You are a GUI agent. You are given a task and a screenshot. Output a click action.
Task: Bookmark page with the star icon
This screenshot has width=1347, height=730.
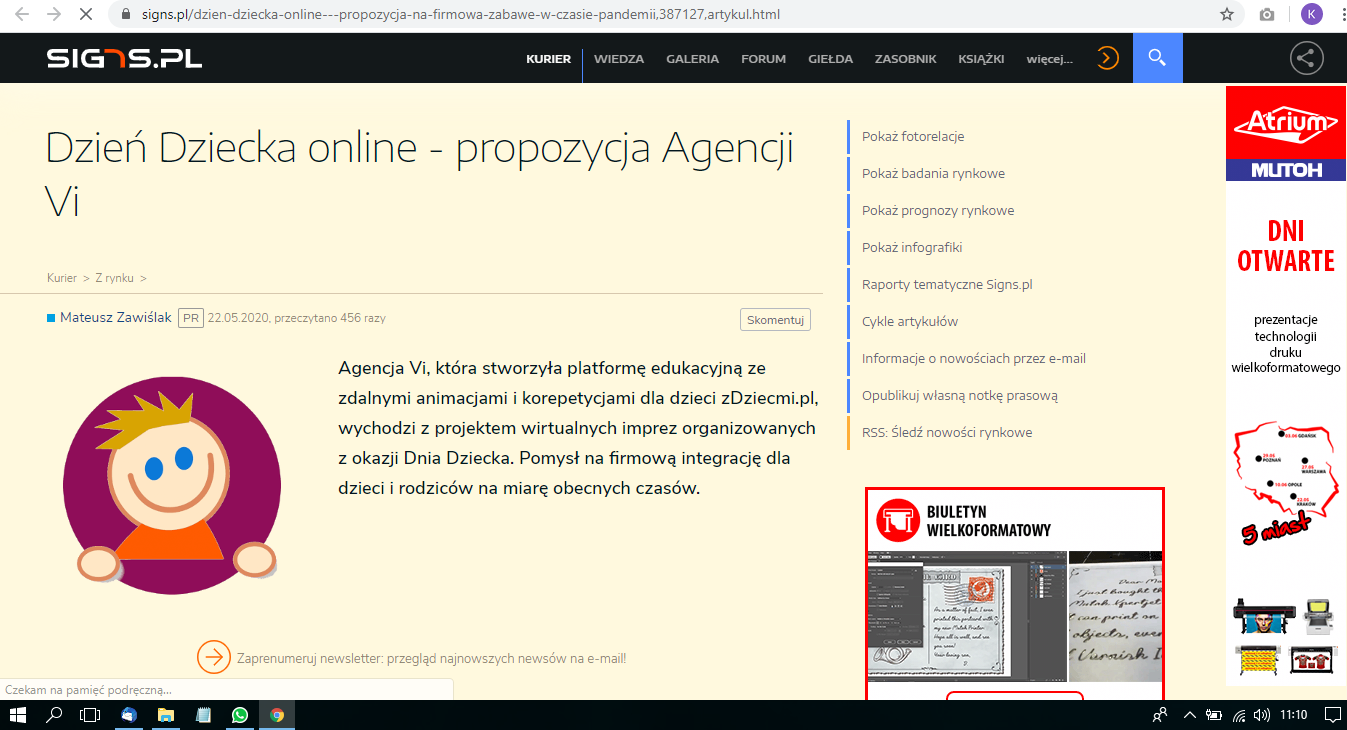pyautogui.click(x=1227, y=15)
